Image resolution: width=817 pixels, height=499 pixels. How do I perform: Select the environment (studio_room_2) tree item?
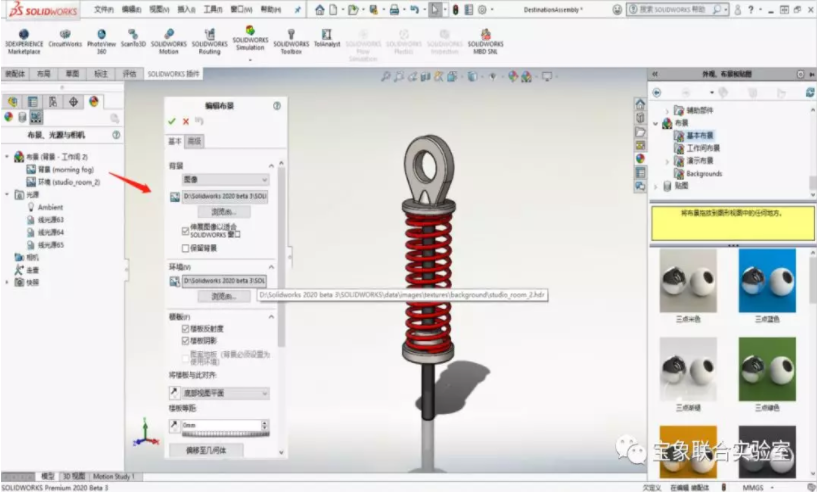pos(69,182)
